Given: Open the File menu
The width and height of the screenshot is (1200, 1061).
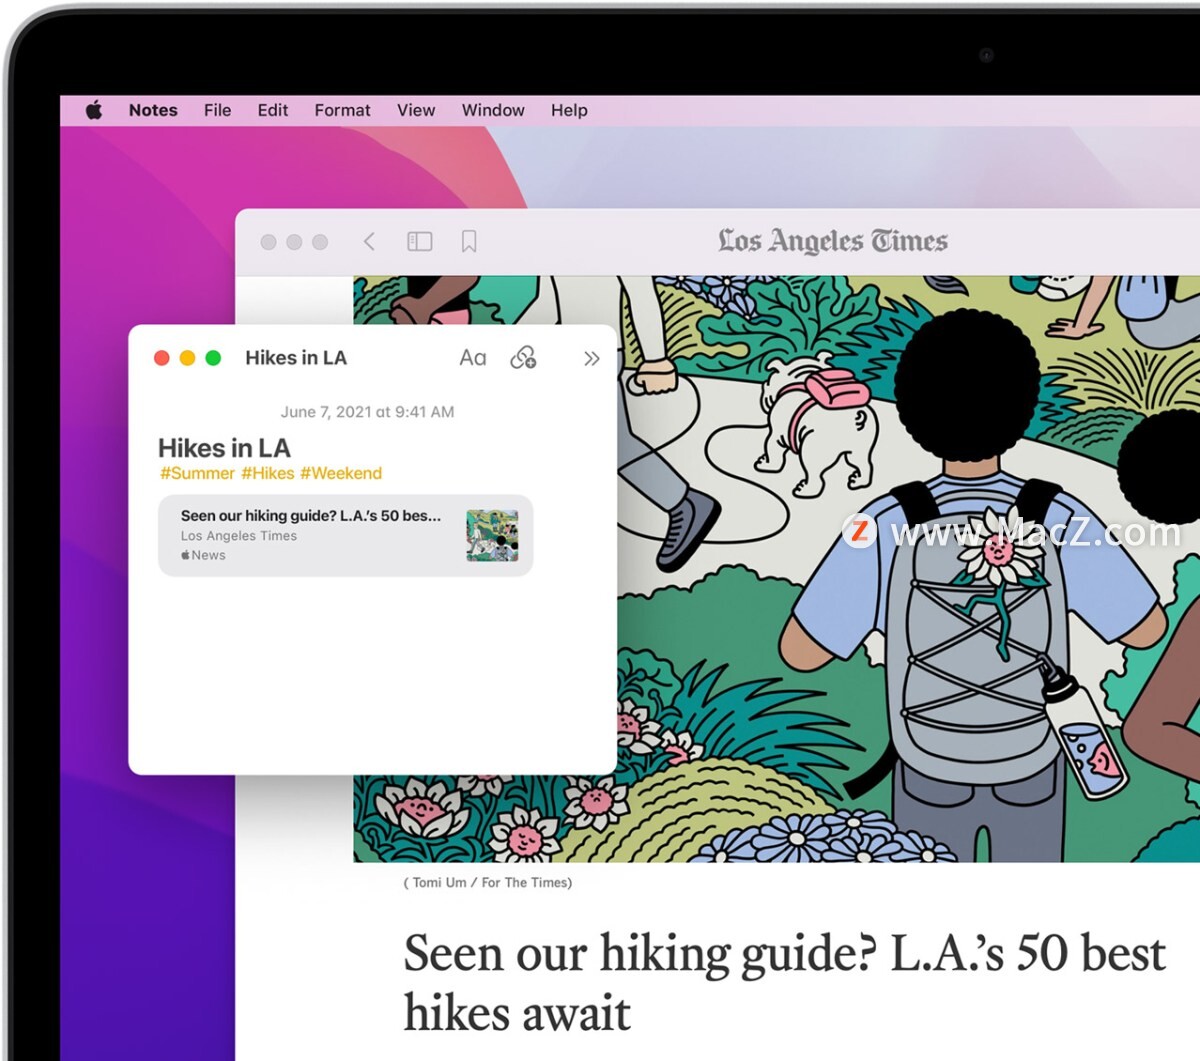Looking at the screenshot, I should click(x=217, y=110).
